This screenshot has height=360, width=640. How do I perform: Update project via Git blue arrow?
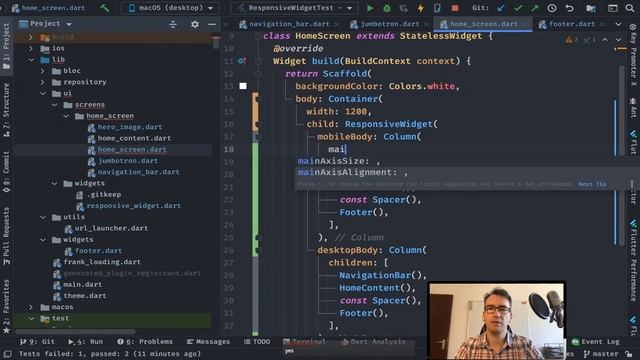tap(501, 8)
